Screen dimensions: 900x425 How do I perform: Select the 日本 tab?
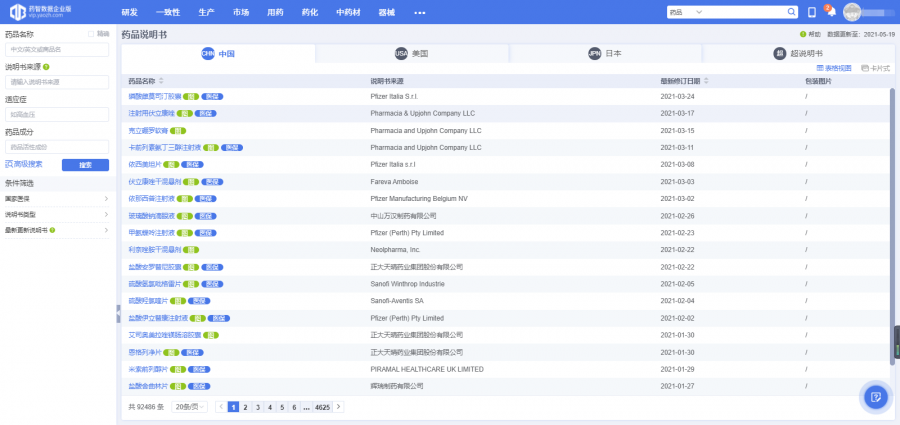[606, 53]
